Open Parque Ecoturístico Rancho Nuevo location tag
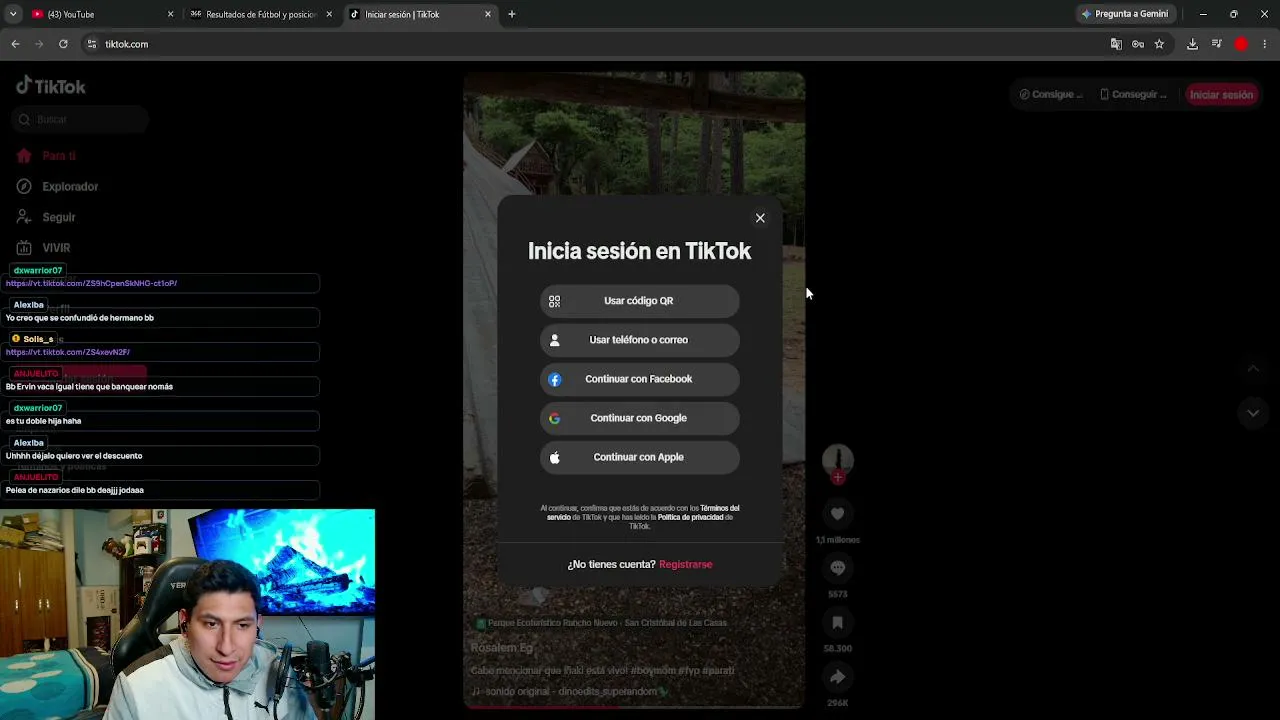1280x720 pixels. click(x=601, y=623)
